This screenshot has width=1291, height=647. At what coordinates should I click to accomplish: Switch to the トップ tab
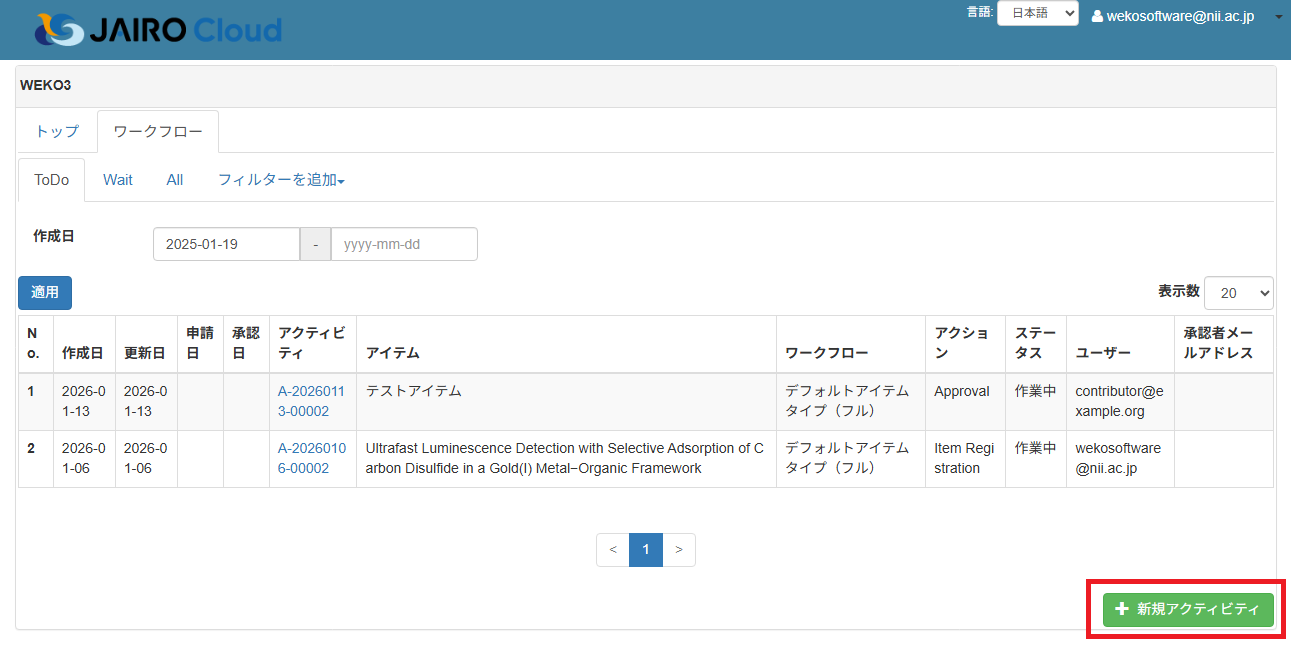coord(57,131)
